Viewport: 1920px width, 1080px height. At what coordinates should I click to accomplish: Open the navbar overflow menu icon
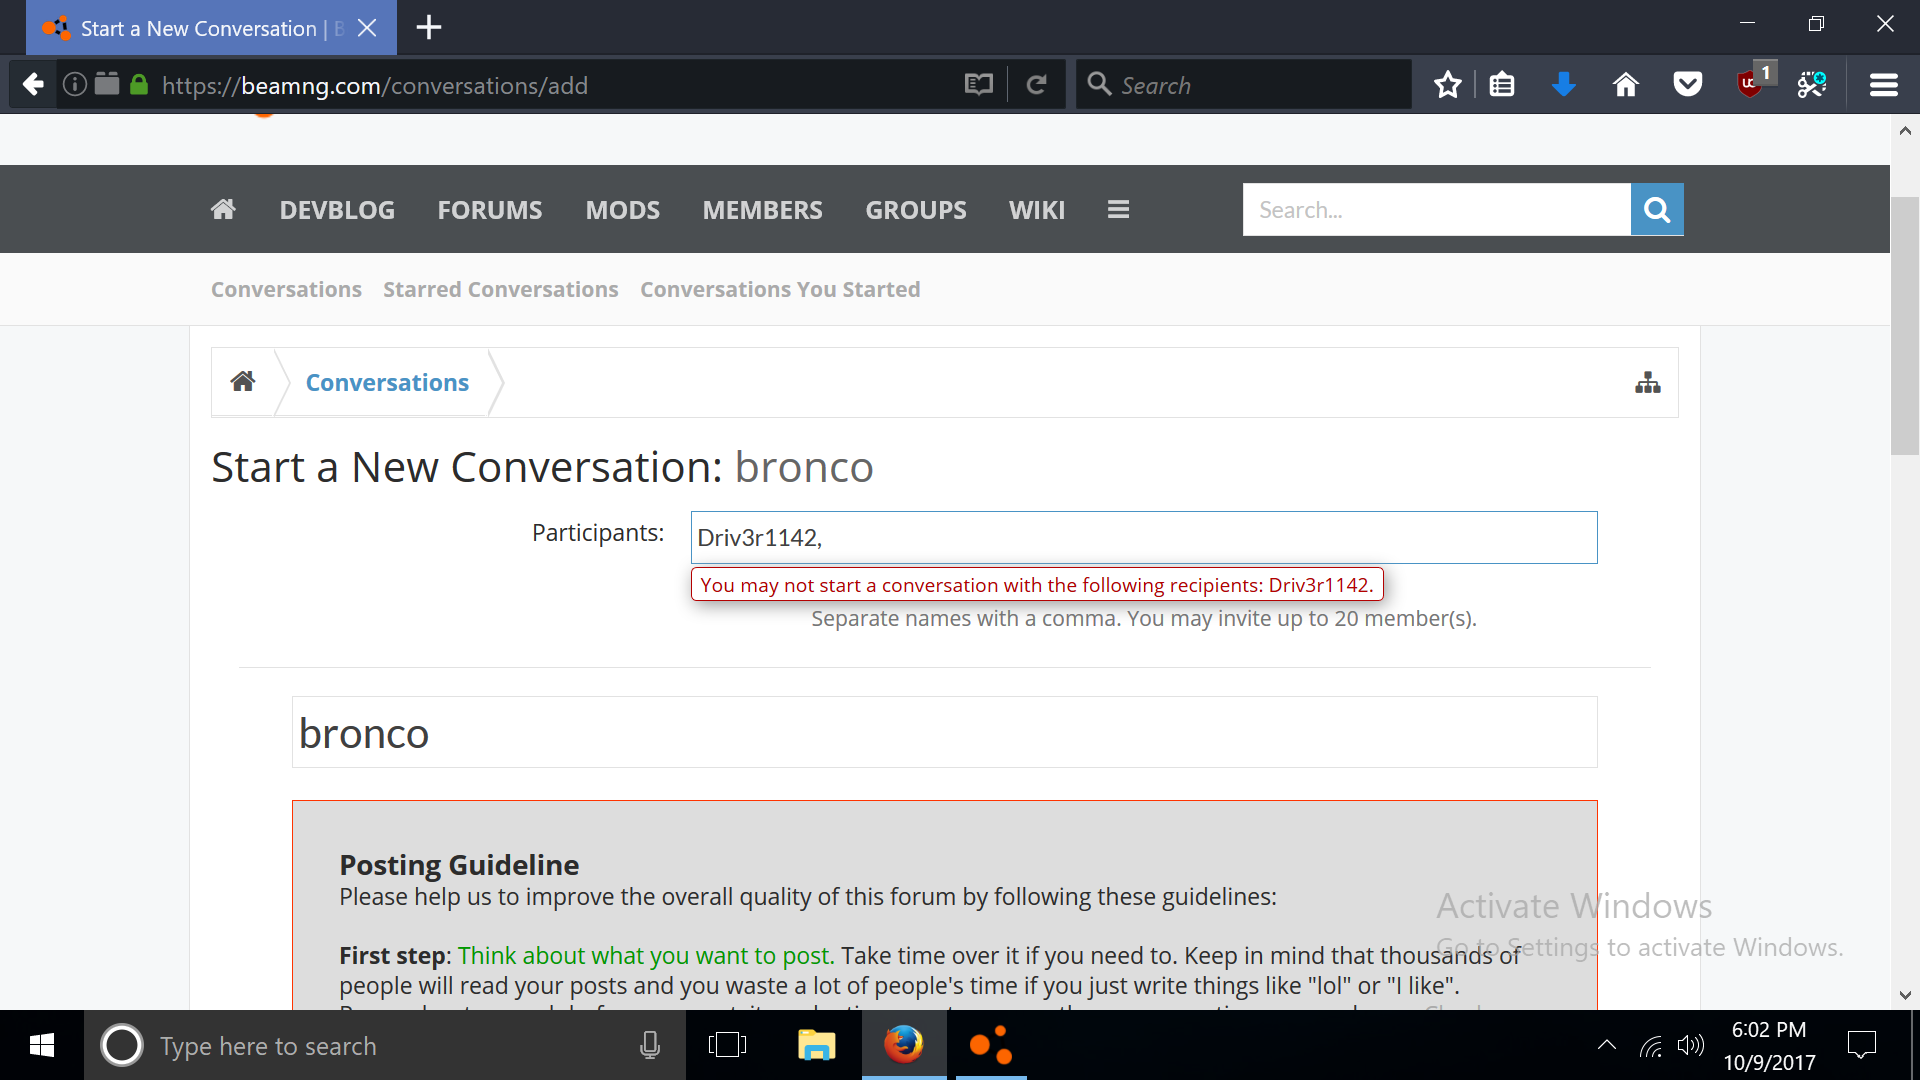click(x=1118, y=209)
